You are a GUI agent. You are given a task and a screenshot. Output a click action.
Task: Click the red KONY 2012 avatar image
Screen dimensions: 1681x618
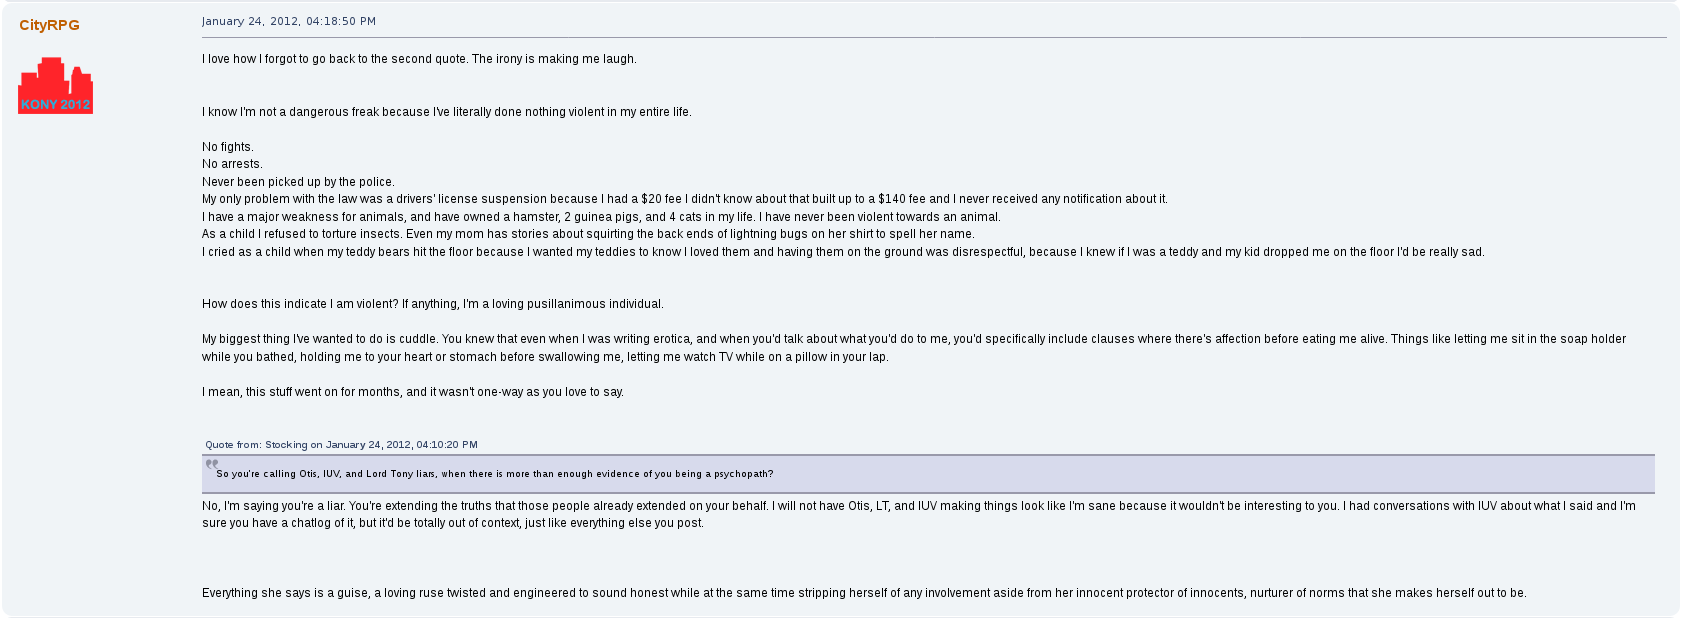click(x=55, y=86)
